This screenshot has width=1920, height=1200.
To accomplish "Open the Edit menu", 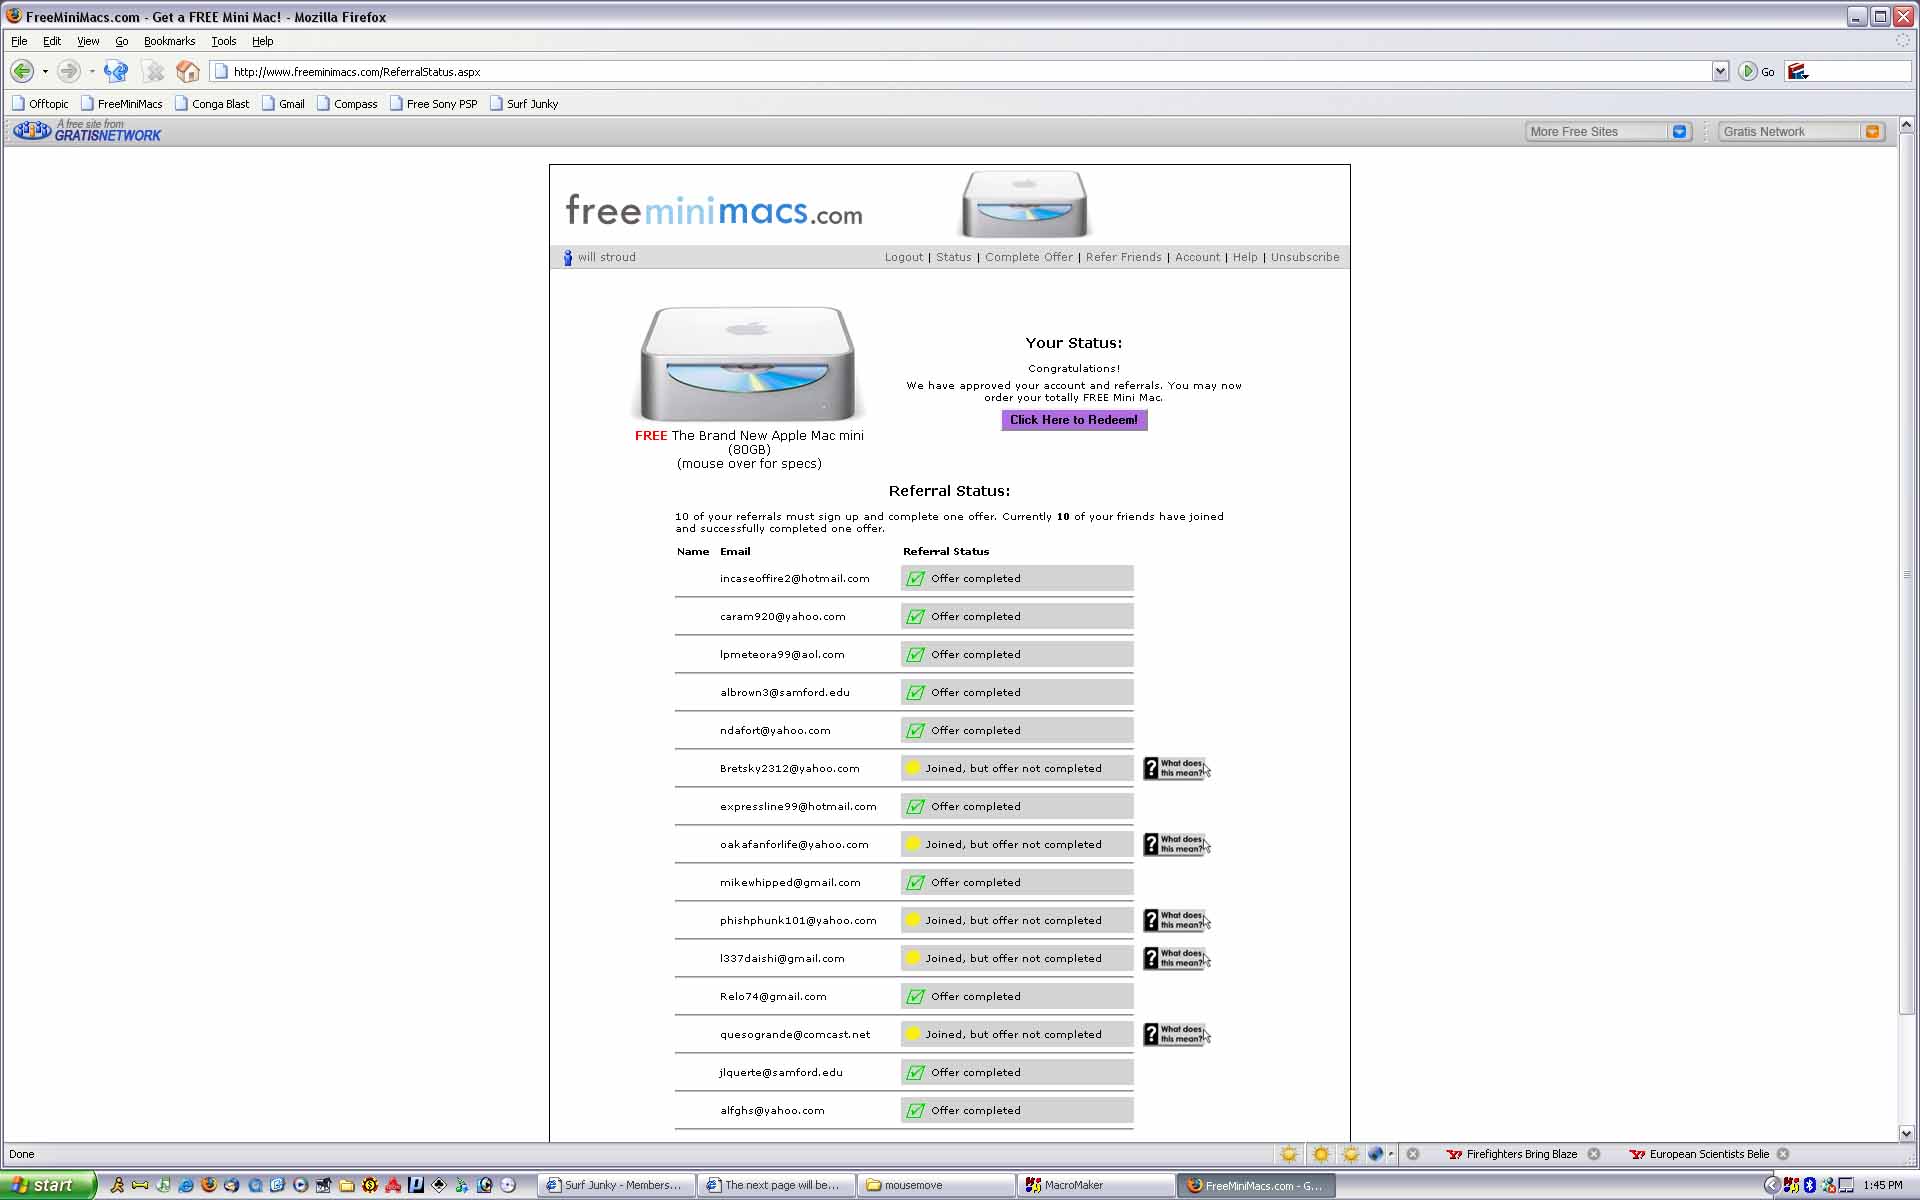I will (x=52, y=41).
